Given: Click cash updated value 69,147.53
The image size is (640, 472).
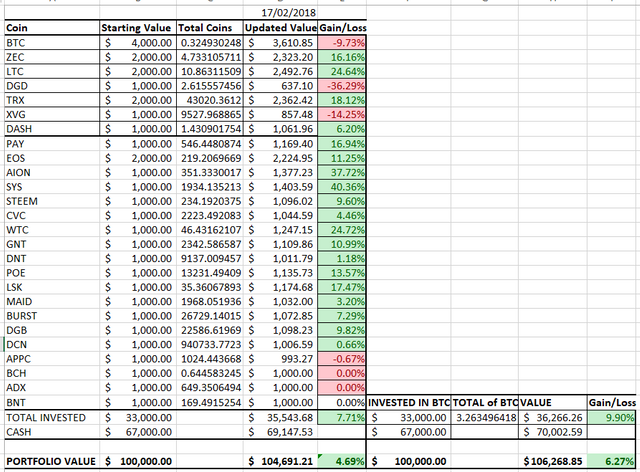Looking at the screenshot, I should [x=280, y=432].
